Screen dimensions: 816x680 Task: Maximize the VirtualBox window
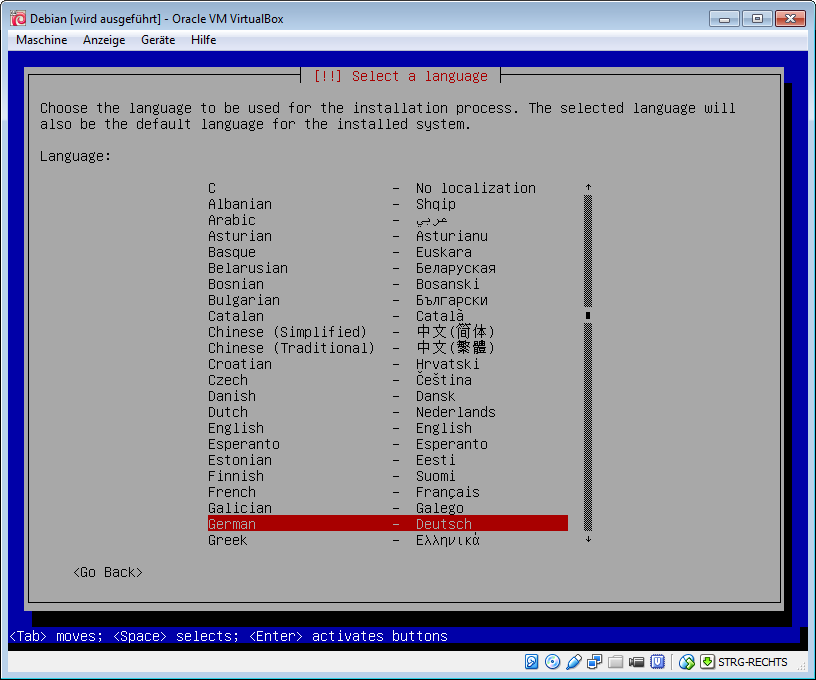coord(757,19)
